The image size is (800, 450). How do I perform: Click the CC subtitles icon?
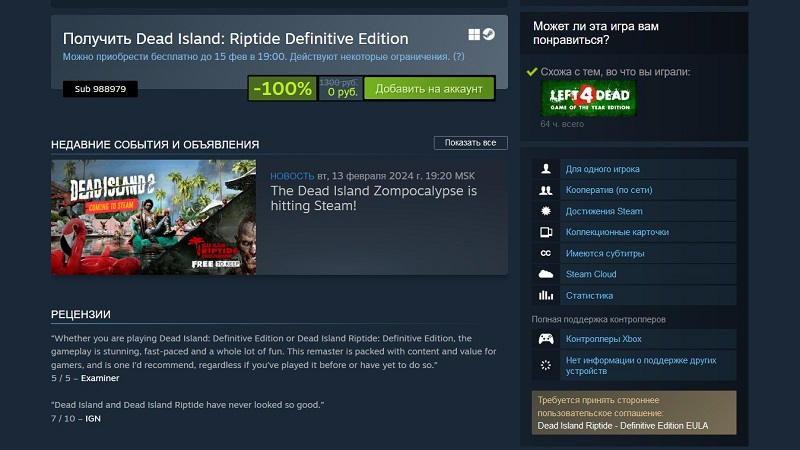(x=545, y=253)
